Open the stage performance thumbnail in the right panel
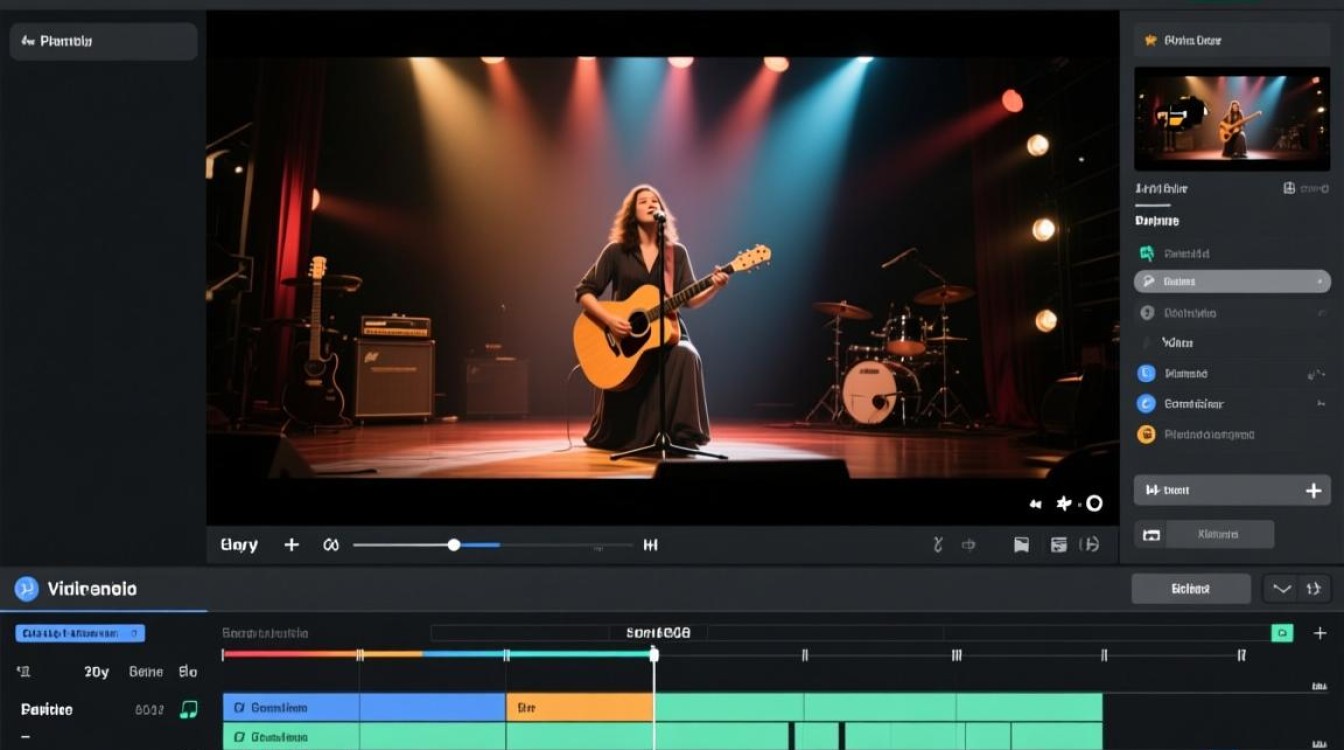Screen dimensions: 1344x750 click(1232, 119)
